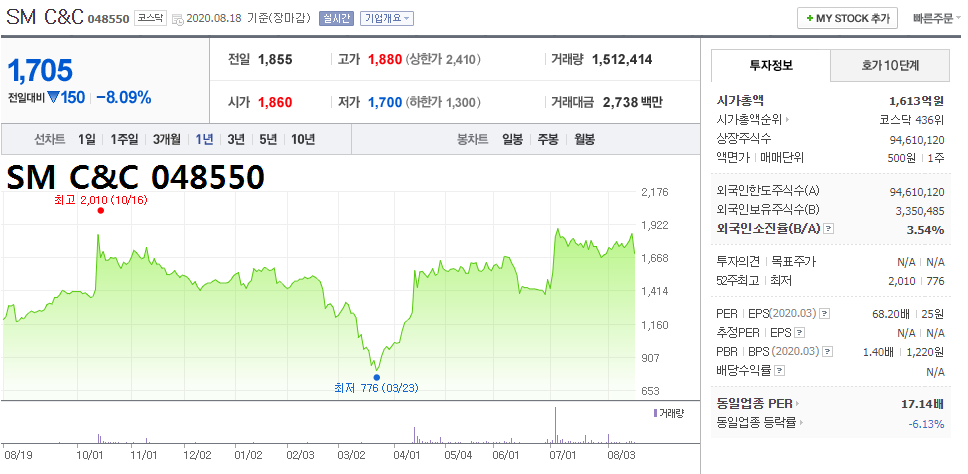Click the 거래량 value 1,512,414
The width and height of the screenshot is (968, 474).
(622, 60)
